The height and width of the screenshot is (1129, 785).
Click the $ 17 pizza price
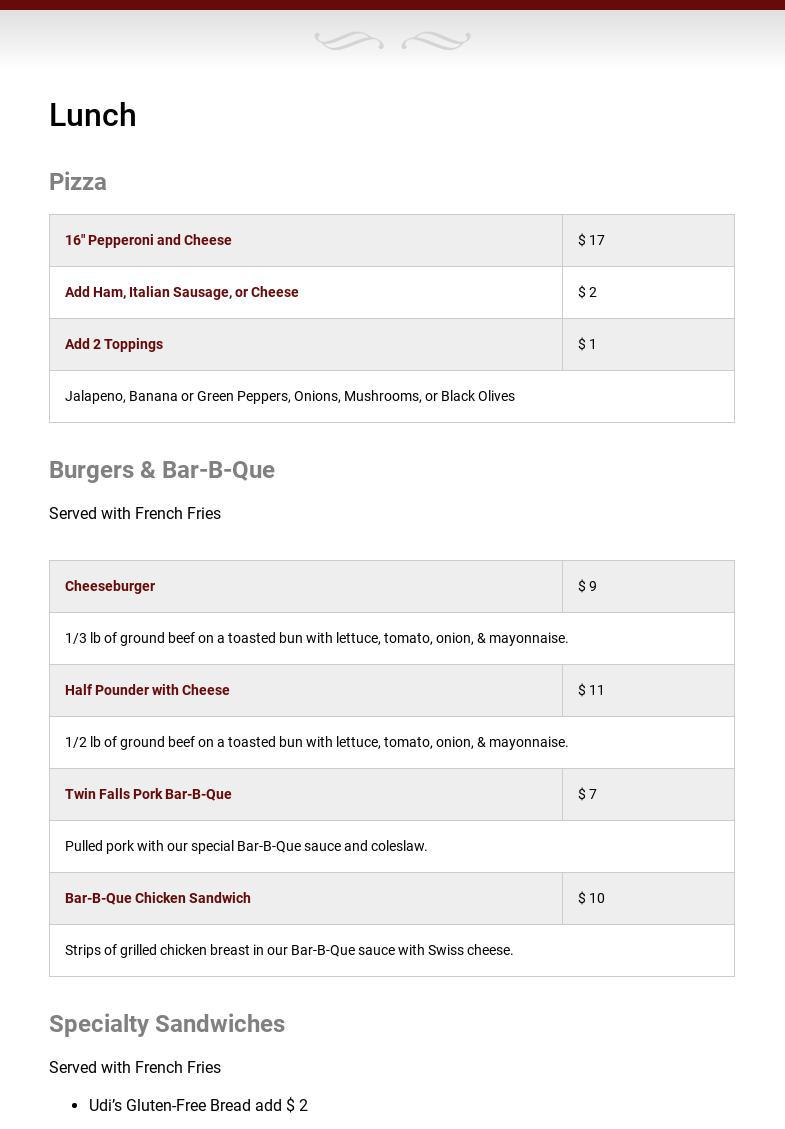tap(591, 240)
